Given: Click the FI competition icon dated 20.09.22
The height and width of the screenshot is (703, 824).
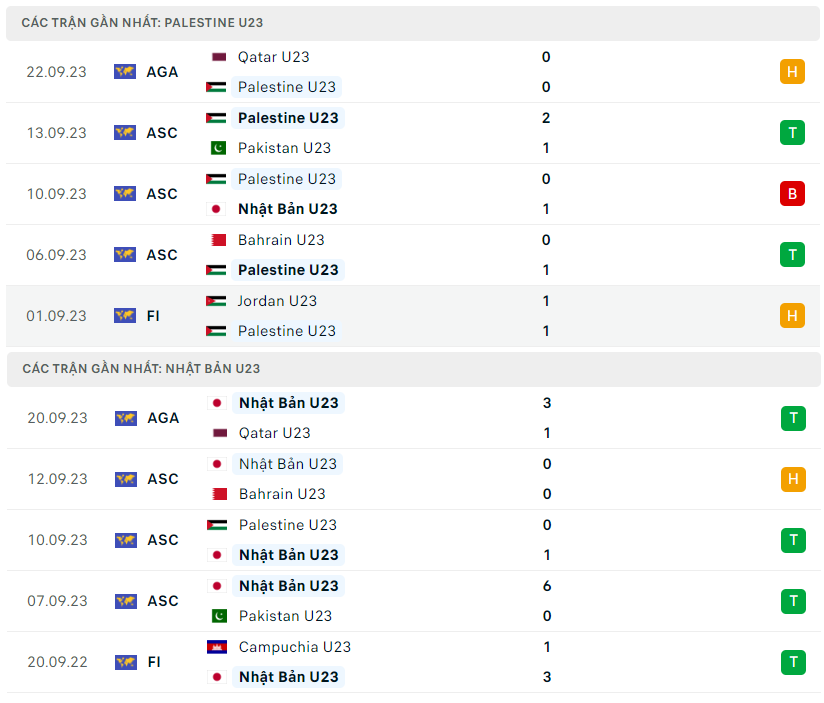Looking at the screenshot, I should click(125, 662).
